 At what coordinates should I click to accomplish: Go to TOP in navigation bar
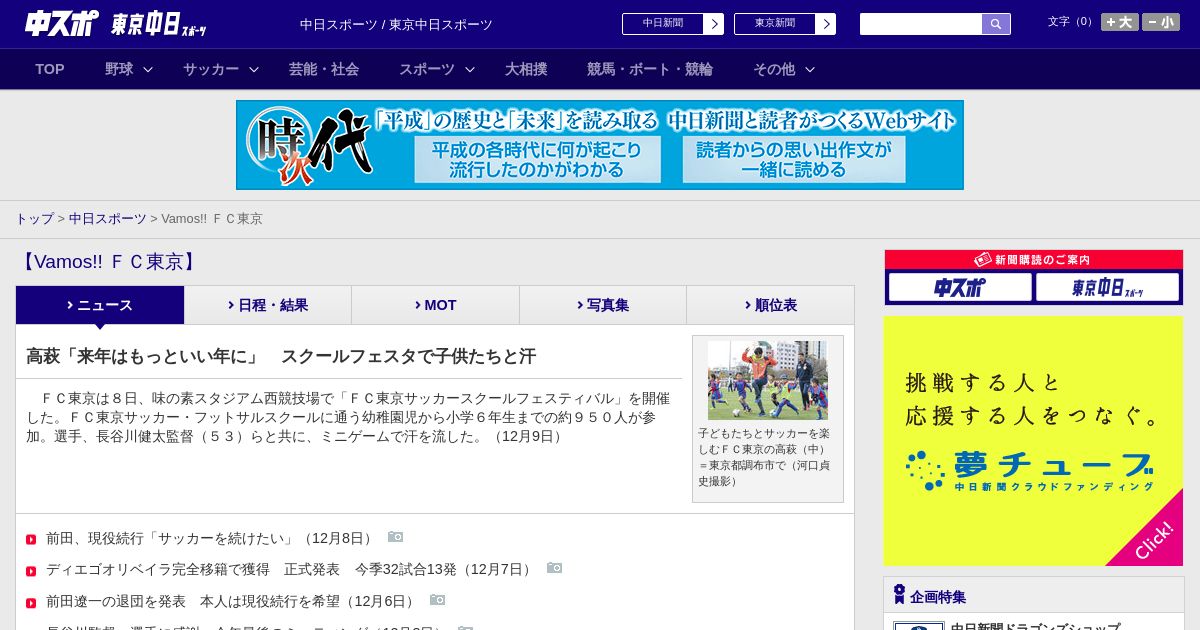tap(50, 69)
